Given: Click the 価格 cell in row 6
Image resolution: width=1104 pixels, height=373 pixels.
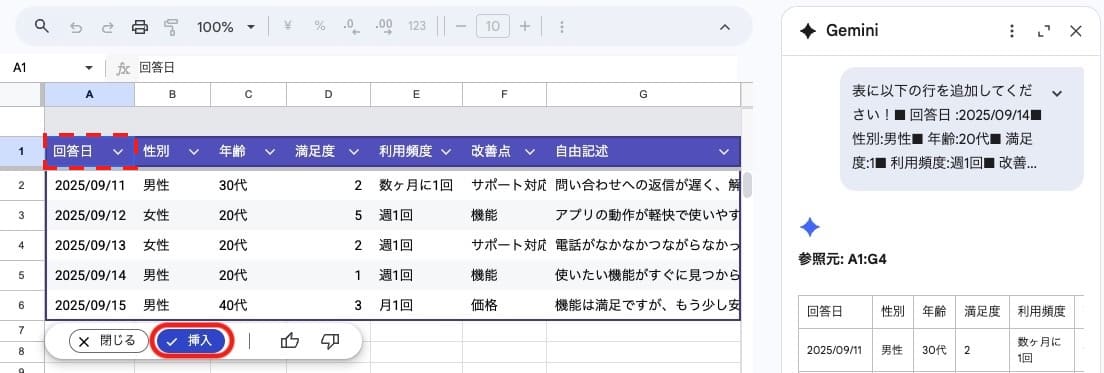Looking at the screenshot, I should point(504,305).
